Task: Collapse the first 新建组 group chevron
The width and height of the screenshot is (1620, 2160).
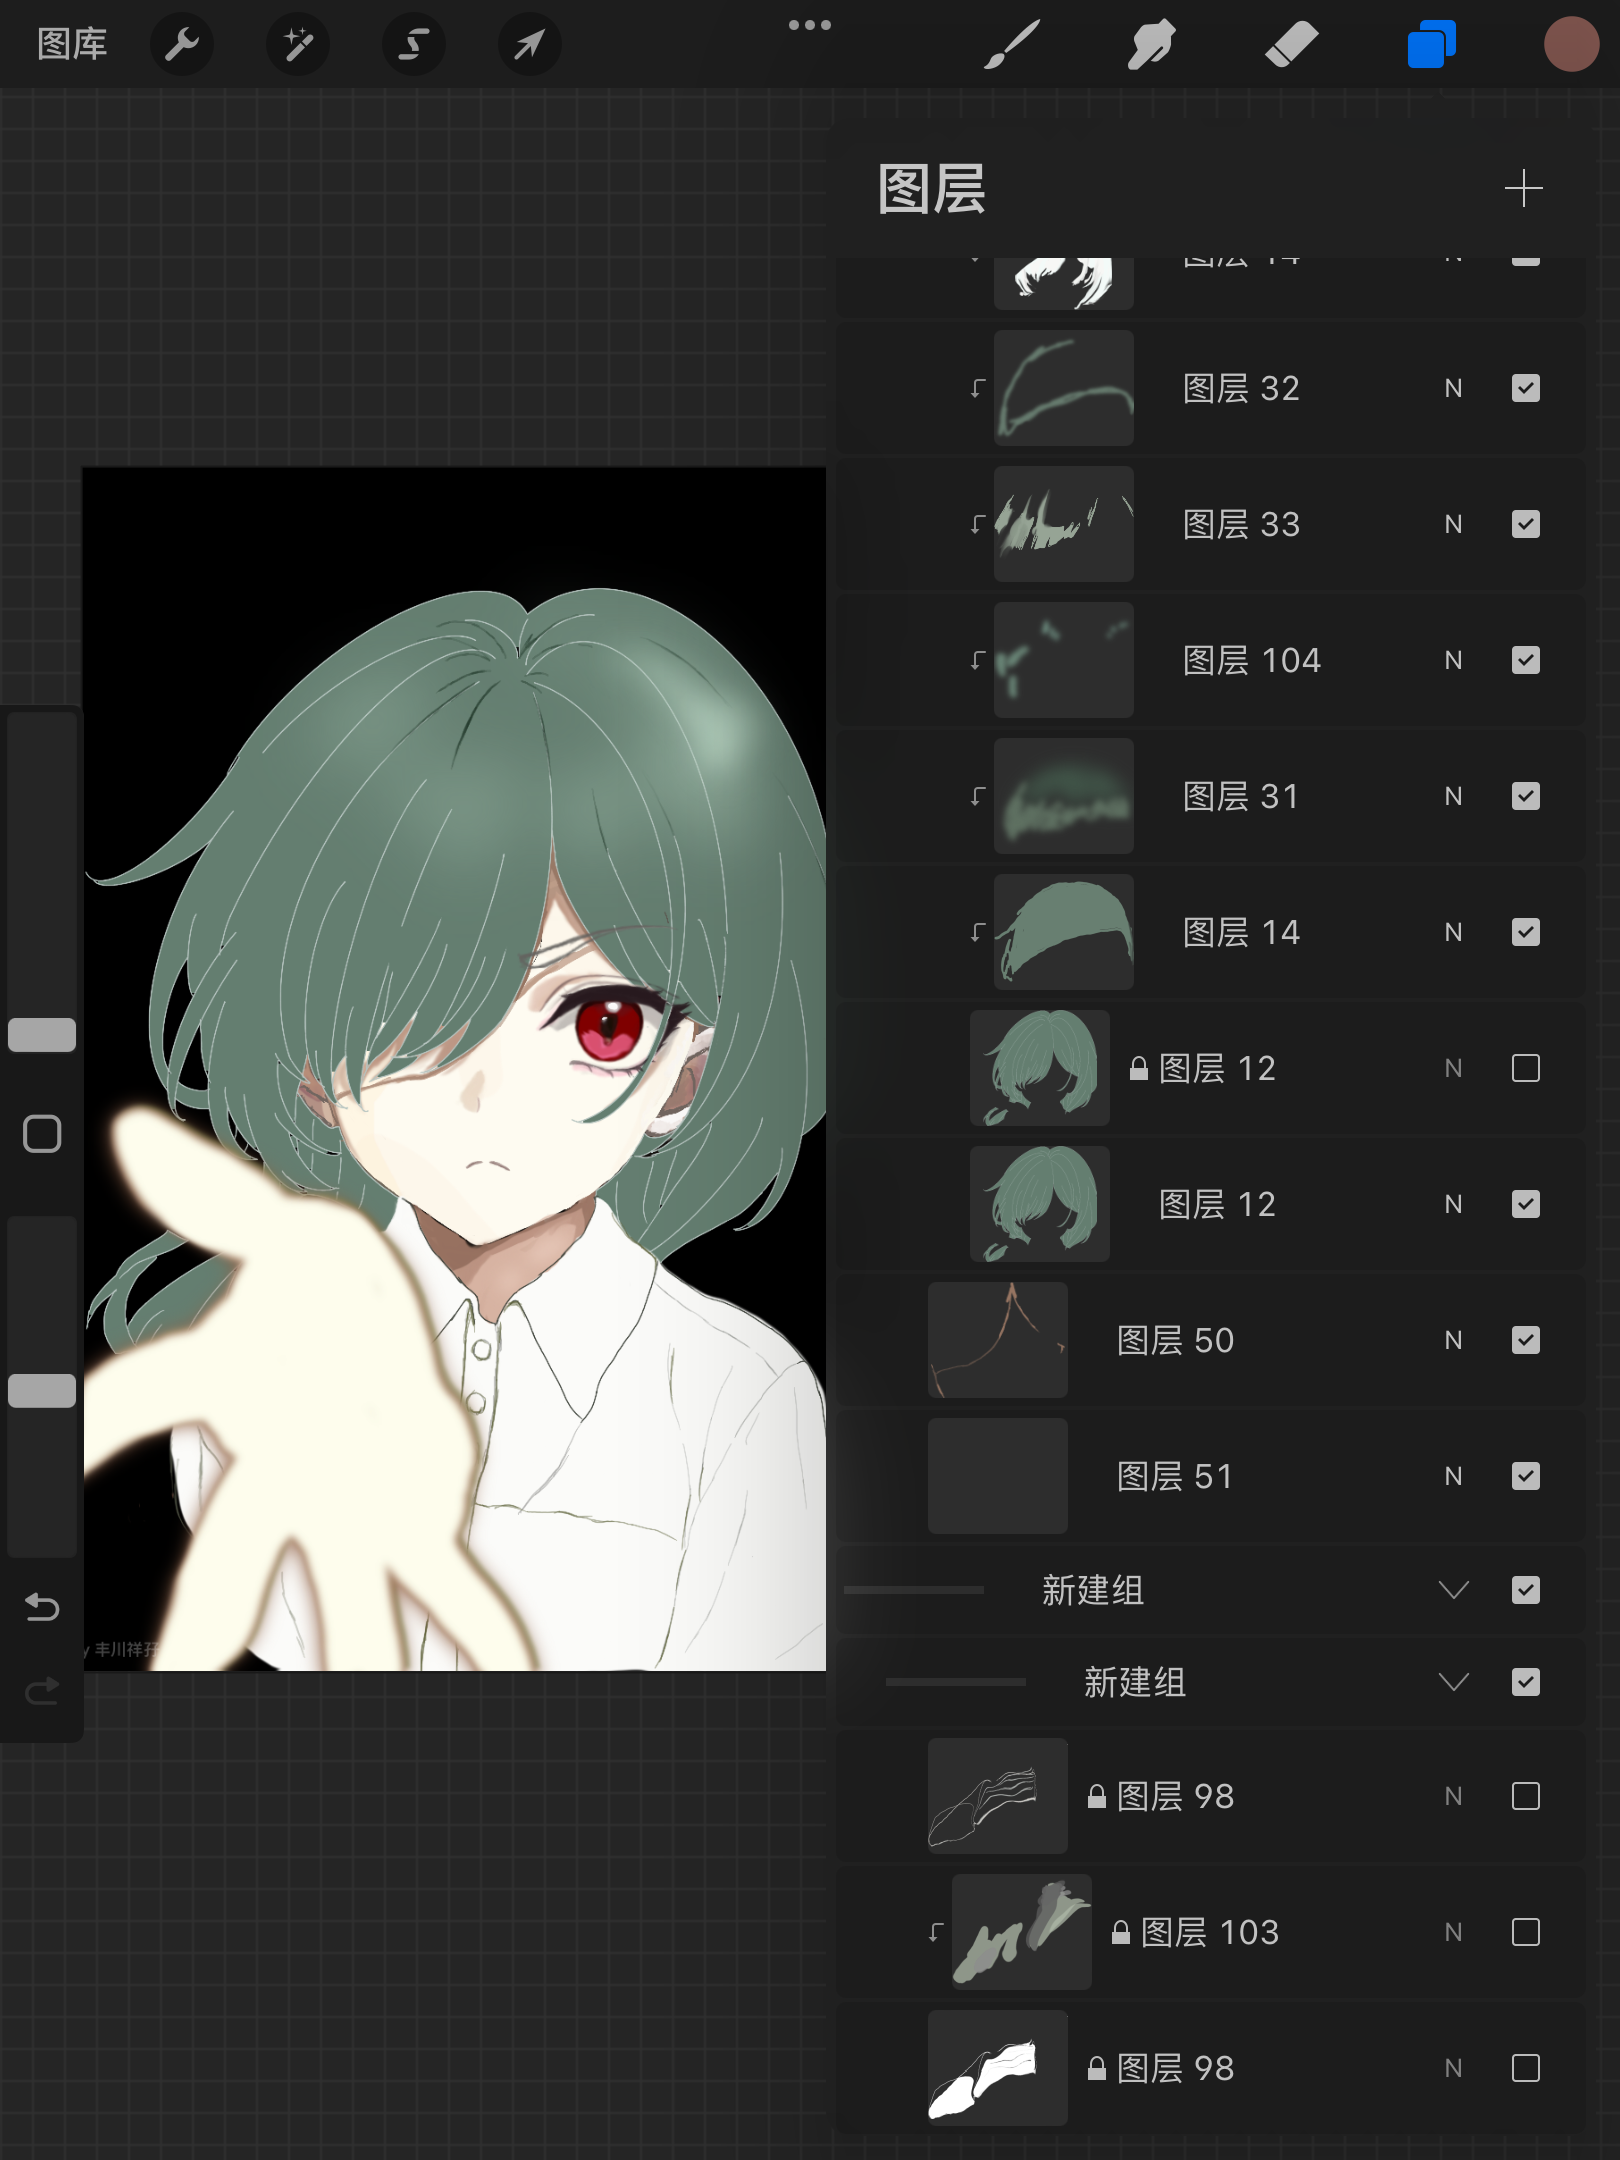Action: [1453, 1590]
